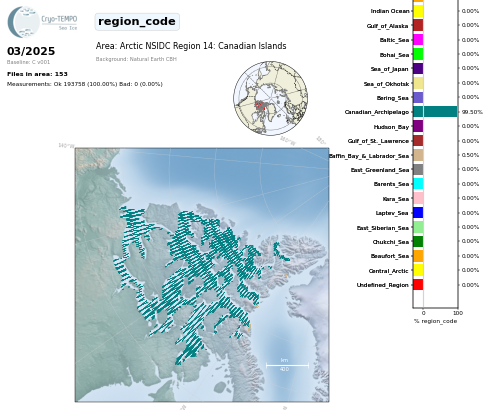The image size is (492, 410).
Task: Click the Chukchi_Sea dark green swatch
Action: pyautogui.click(x=418, y=241)
